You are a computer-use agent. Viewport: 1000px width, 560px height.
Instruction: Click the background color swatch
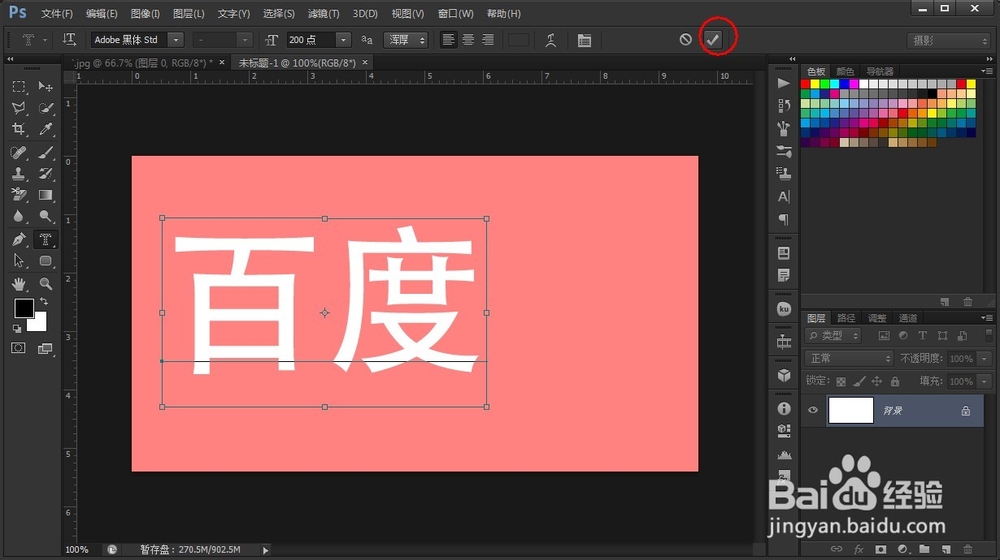click(38, 323)
